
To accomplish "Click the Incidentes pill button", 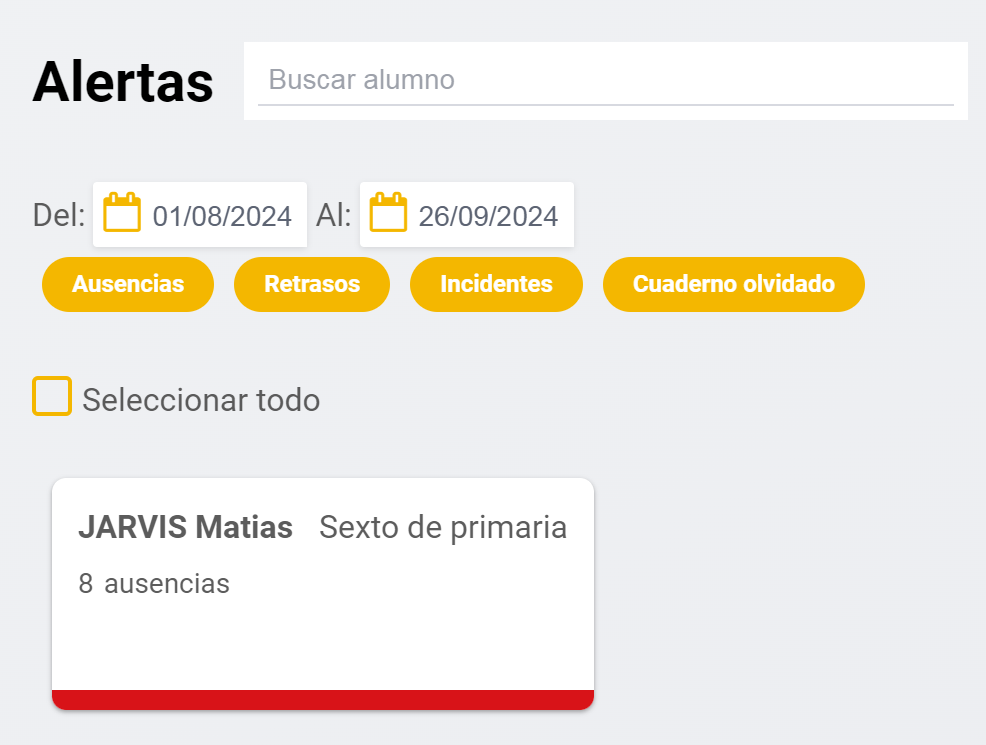I will (x=496, y=284).
